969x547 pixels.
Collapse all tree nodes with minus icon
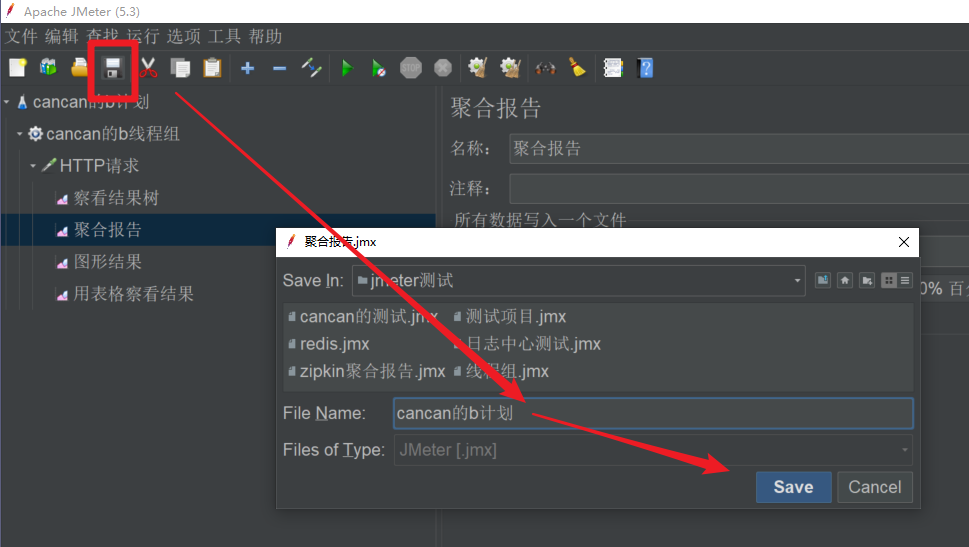click(x=279, y=68)
